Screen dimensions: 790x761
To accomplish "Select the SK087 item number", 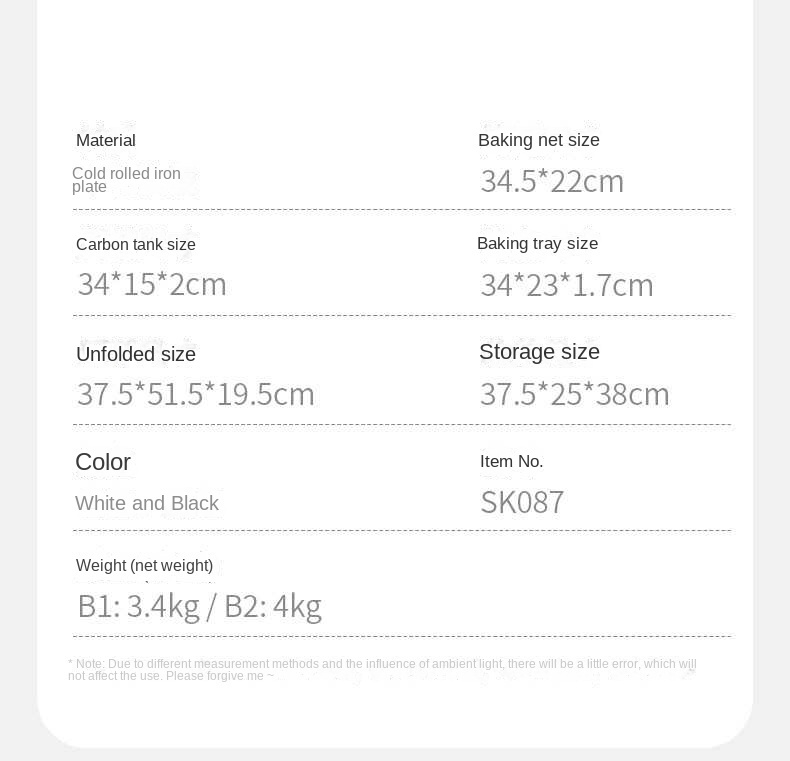I will click(523, 502).
